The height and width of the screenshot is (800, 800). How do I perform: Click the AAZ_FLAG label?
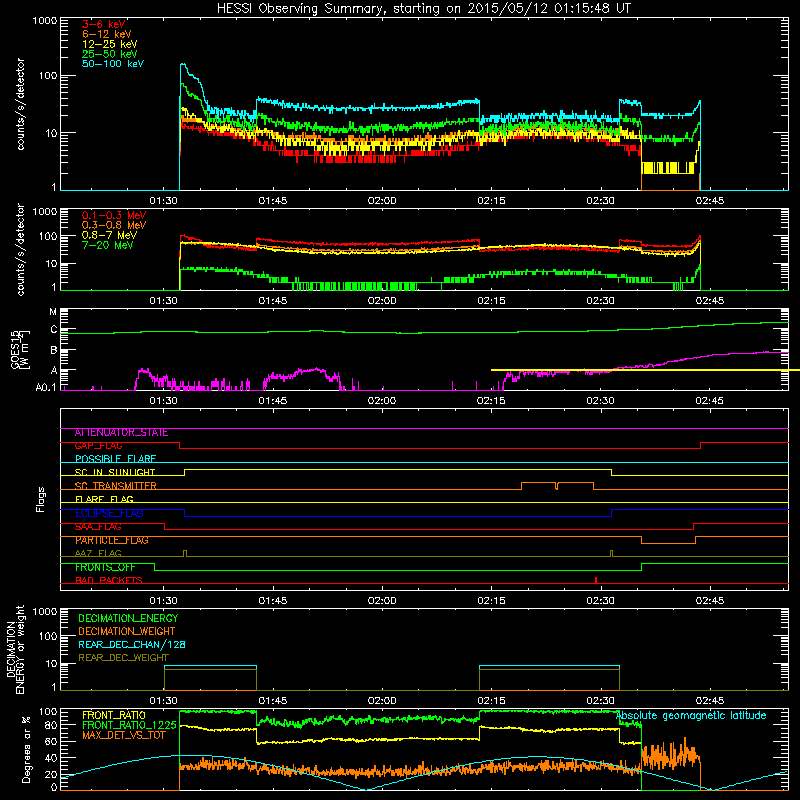[98, 554]
